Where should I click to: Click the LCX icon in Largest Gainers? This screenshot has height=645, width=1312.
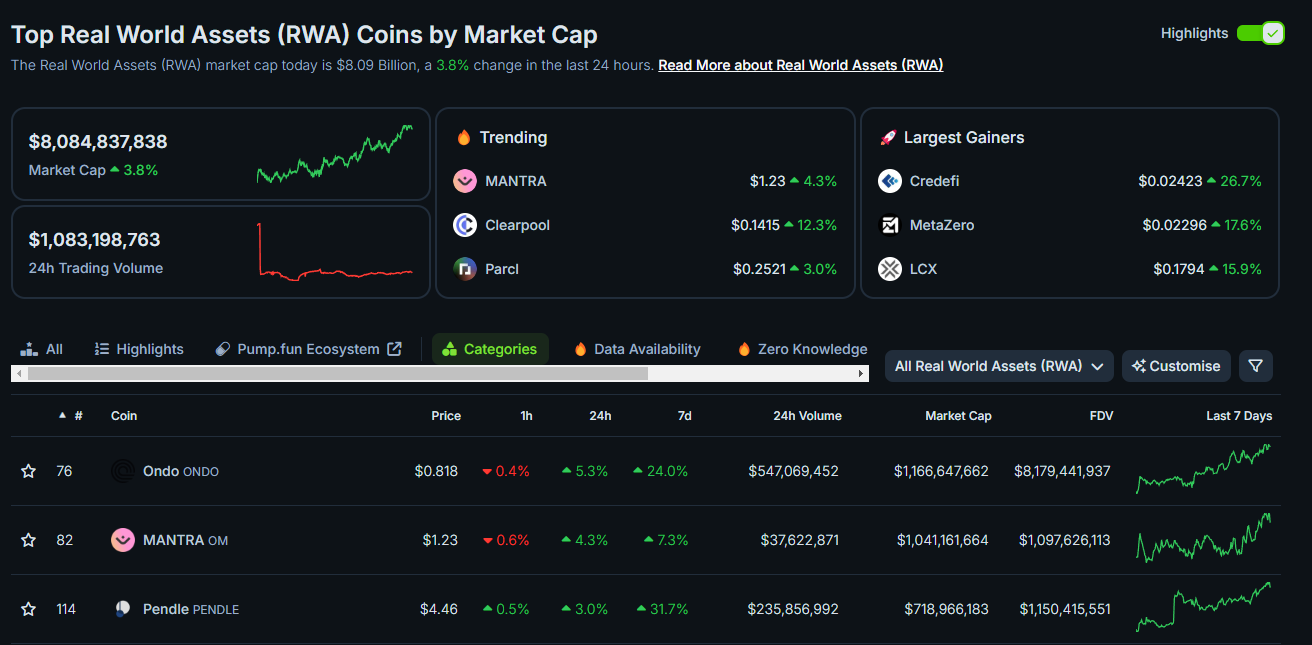(x=890, y=269)
